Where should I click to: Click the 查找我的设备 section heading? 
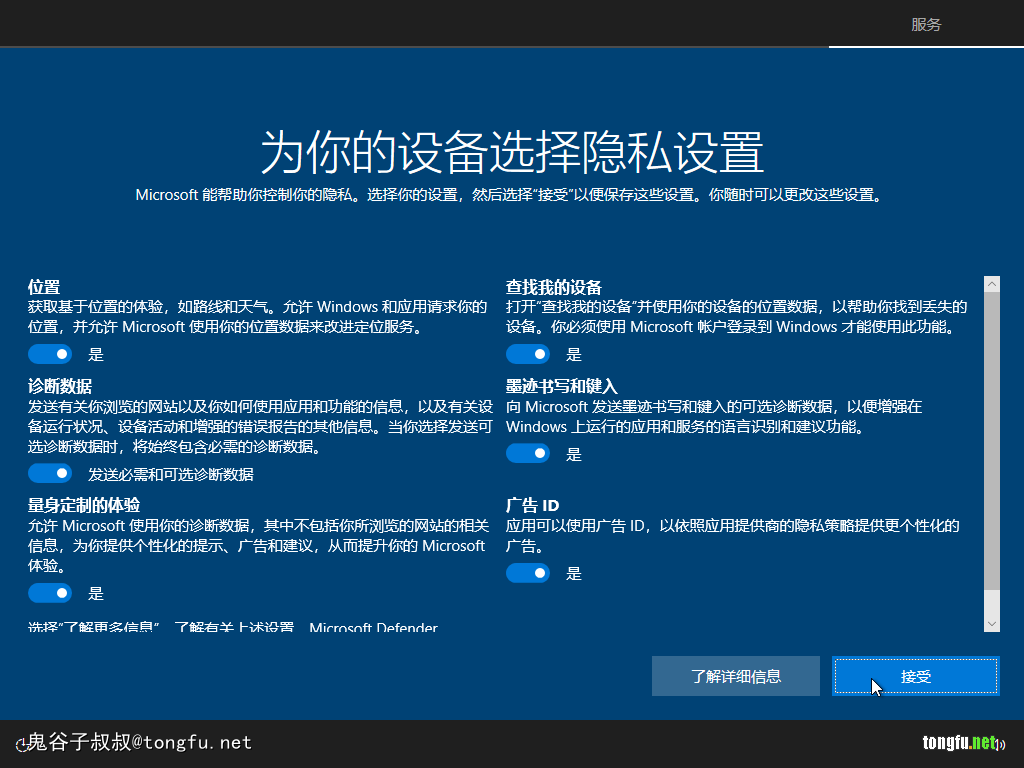pos(554,287)
